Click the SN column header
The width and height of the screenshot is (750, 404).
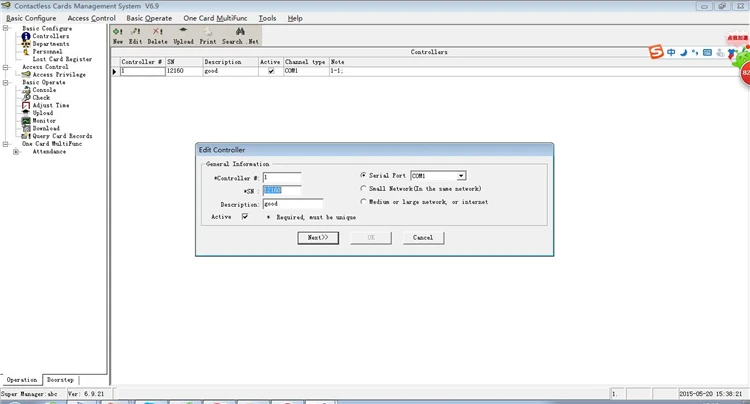[x=184, y=62]
